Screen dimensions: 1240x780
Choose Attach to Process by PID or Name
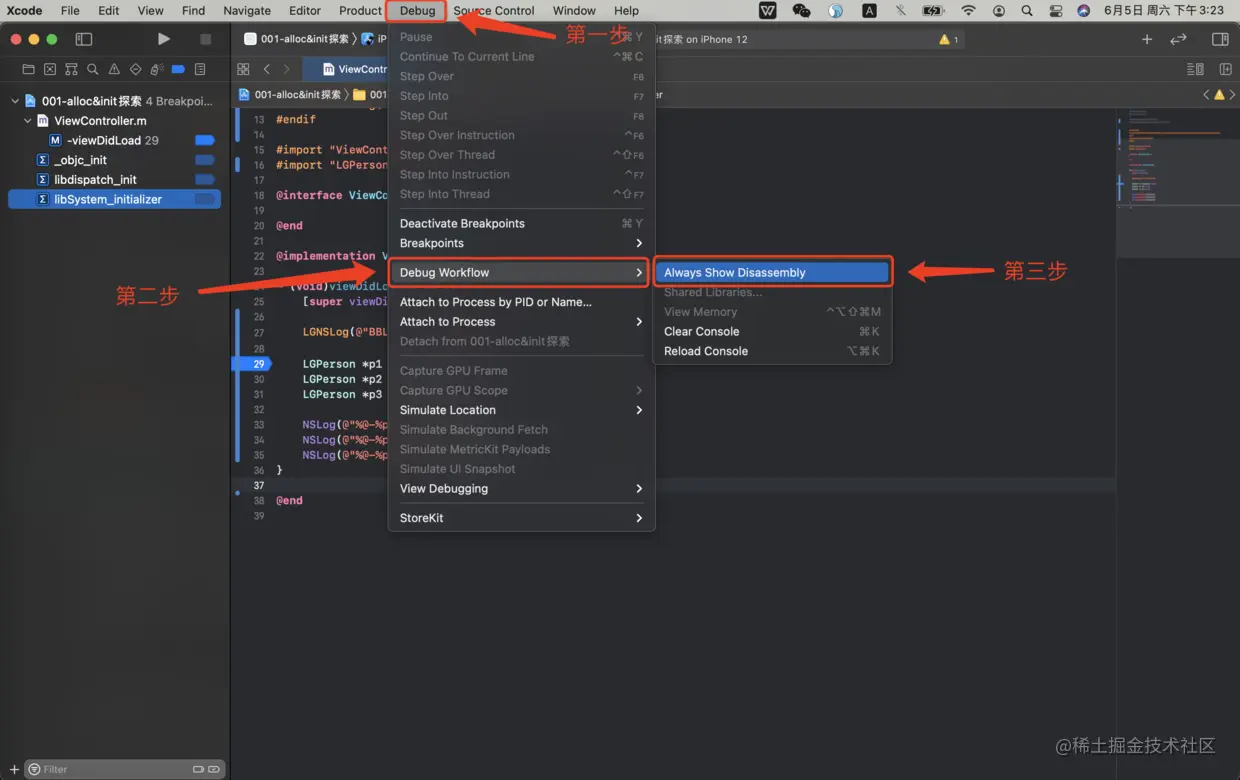(x=521, y=302)
